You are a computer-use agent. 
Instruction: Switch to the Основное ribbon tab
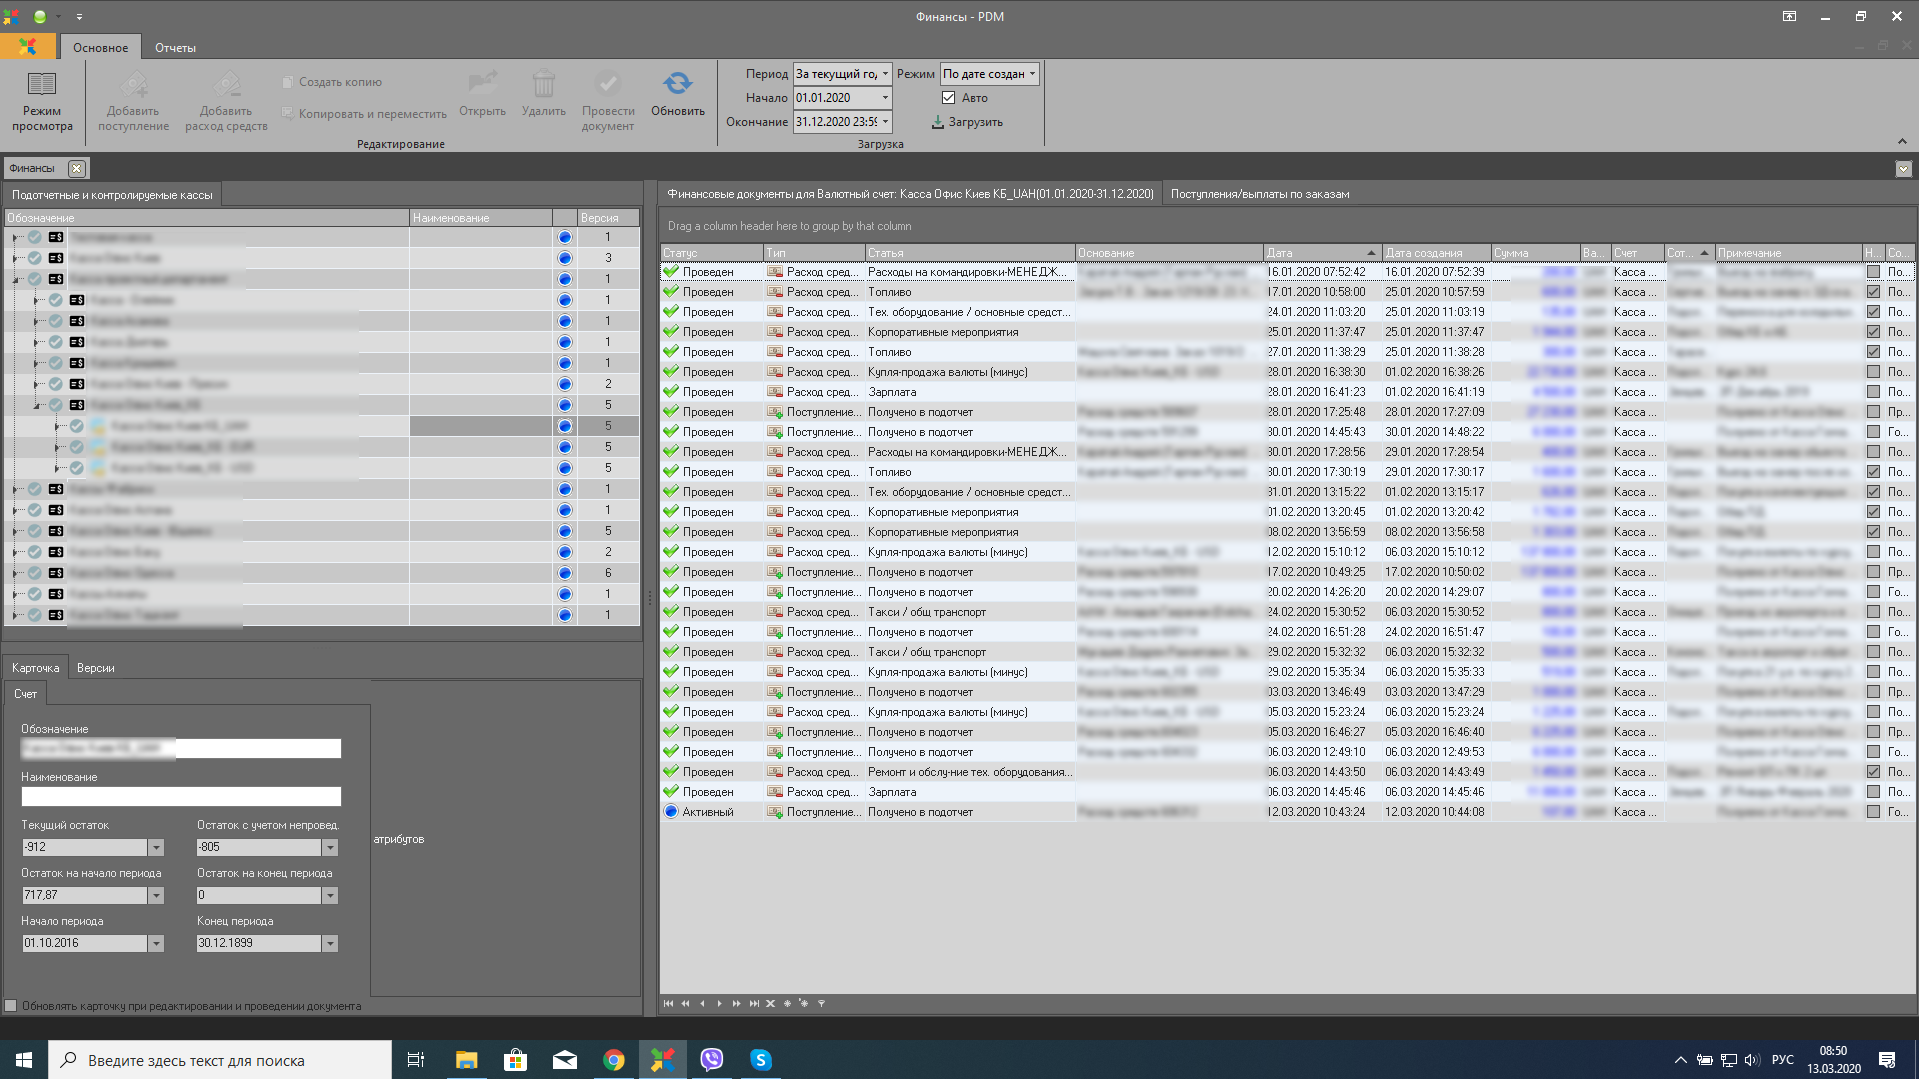click(100, 47)
